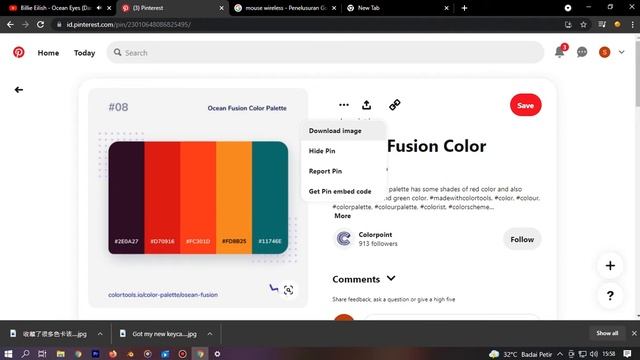
Task: Click the teal #11746E swatch
Action: coord(270,198)
